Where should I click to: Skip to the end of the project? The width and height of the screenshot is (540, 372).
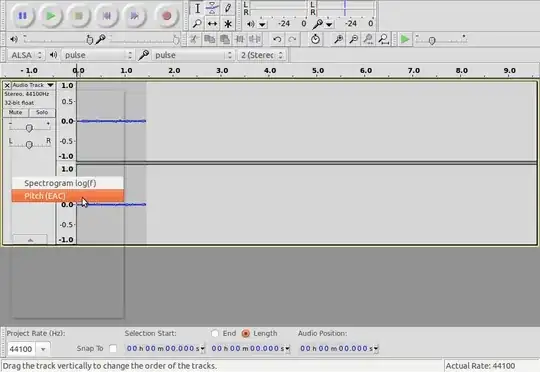[135, 16]
